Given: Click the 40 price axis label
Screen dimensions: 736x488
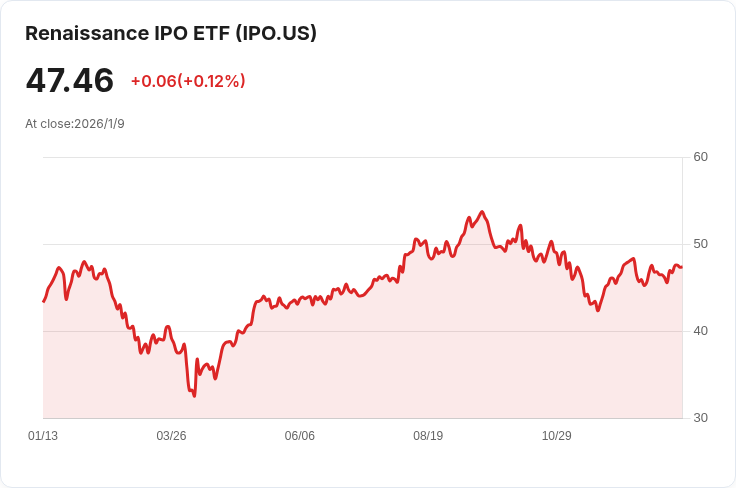Looking at the screenshot, I should tap(700, 331).
